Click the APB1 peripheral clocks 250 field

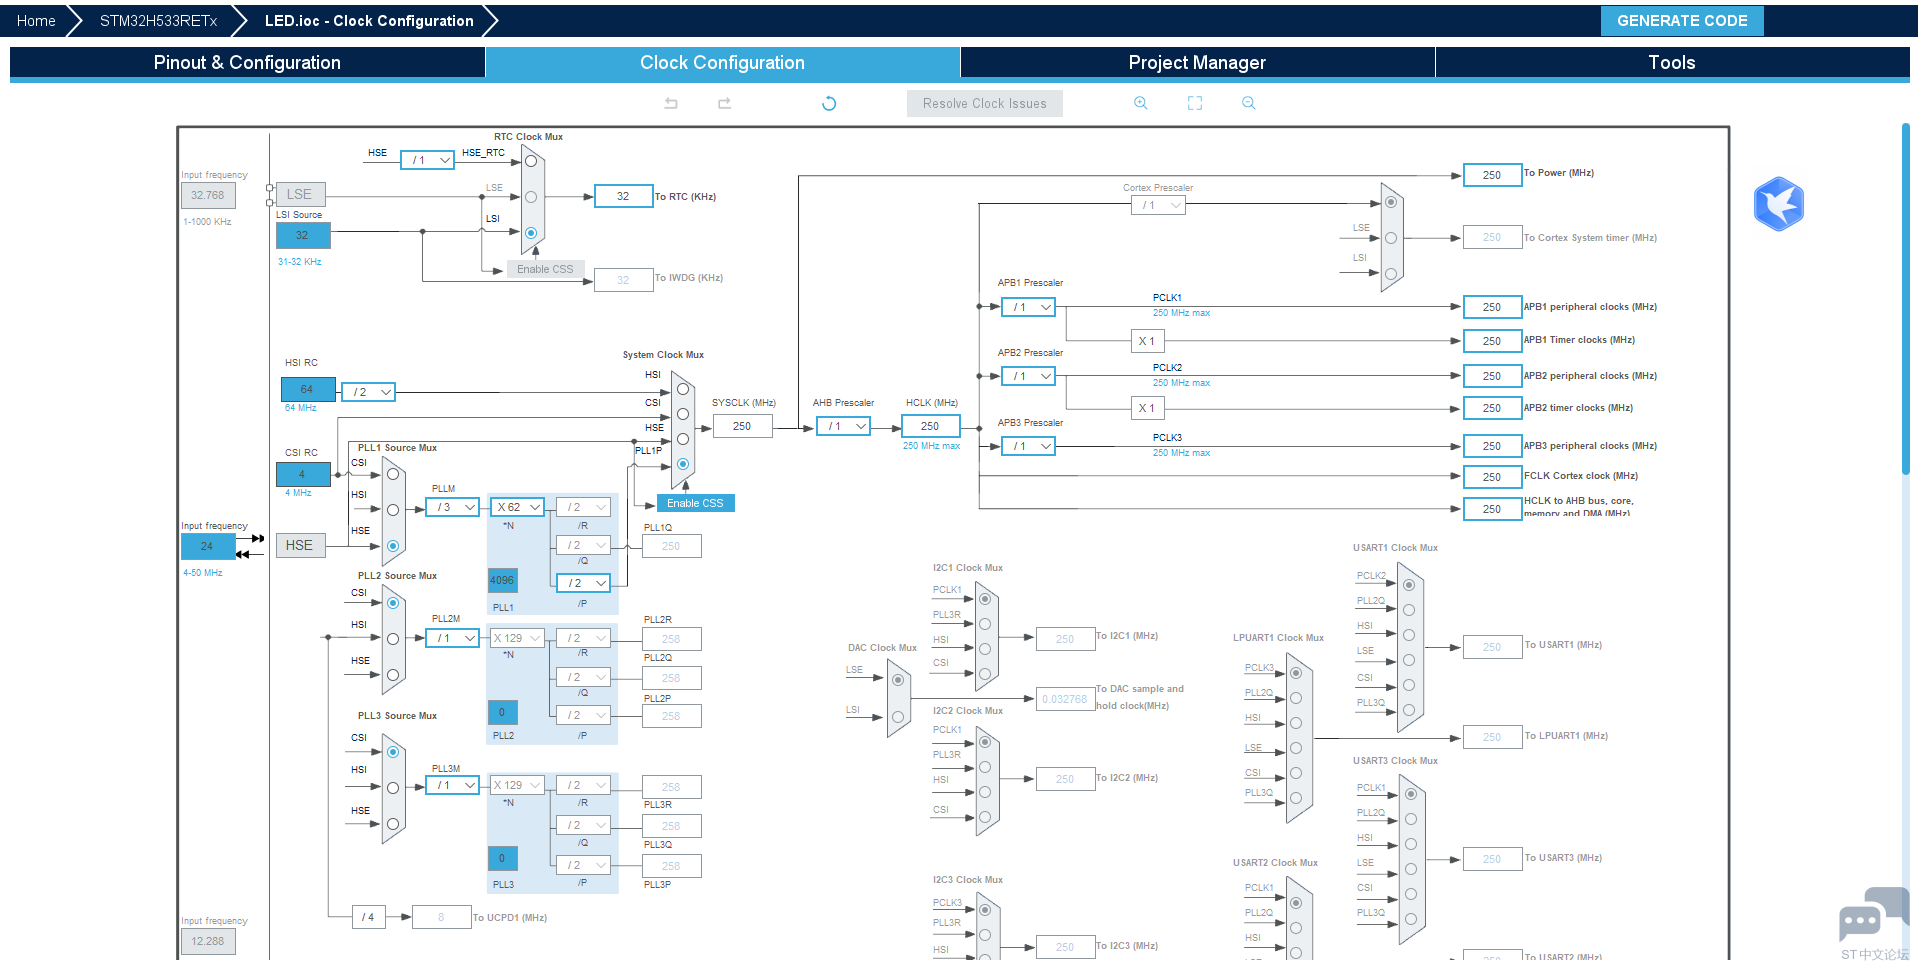pyautogui.click(x=1492, y=307)
